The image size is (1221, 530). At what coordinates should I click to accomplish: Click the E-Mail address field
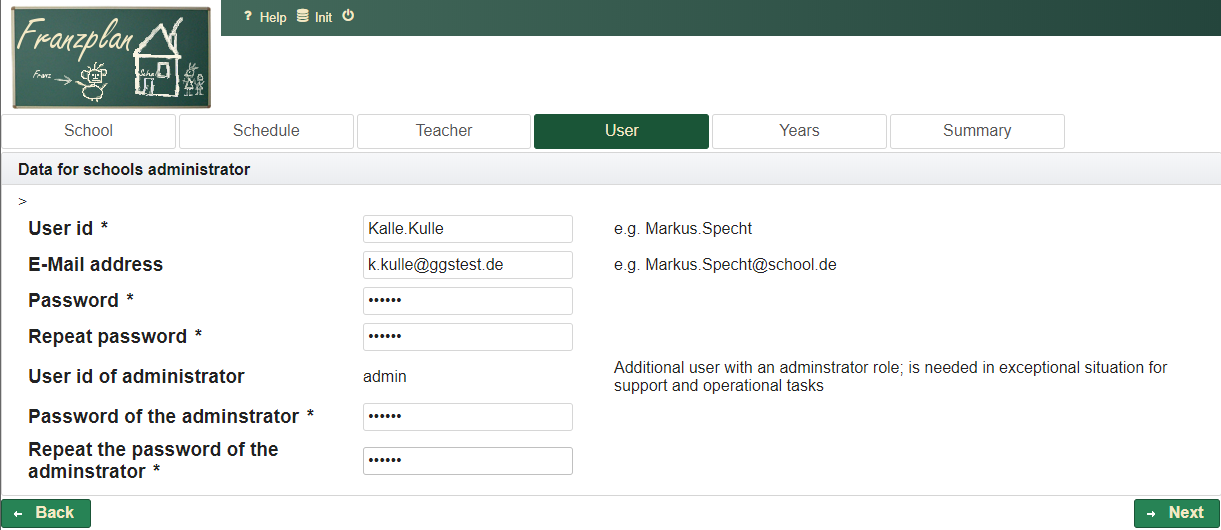tap(467, 265)
